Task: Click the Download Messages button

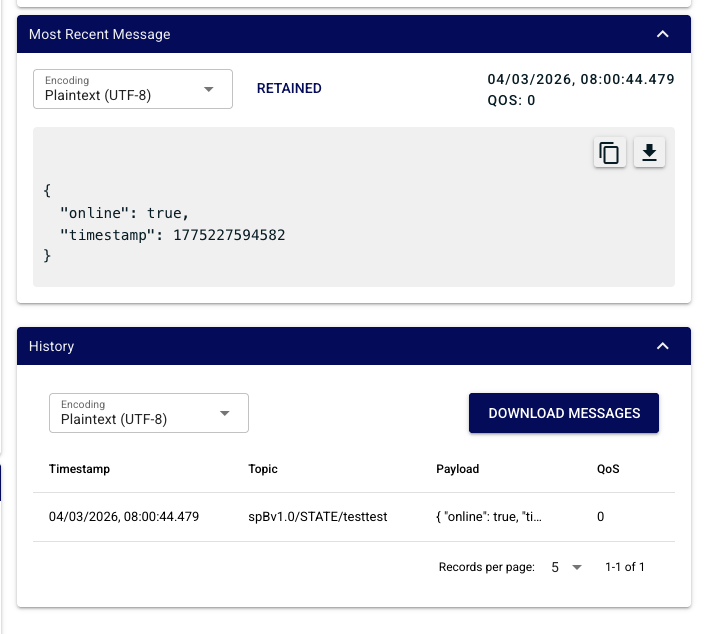Action: (x=564, y=413)
